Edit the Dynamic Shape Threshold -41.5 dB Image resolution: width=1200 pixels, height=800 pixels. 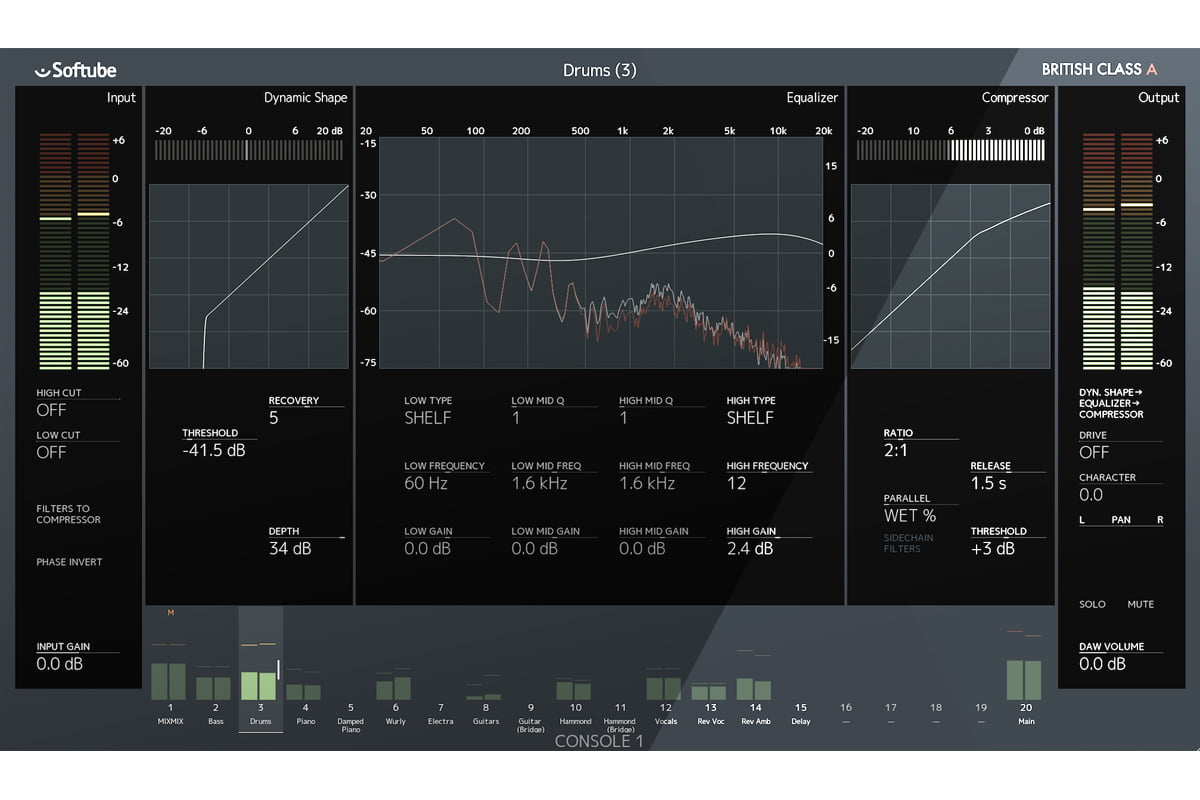click(214, 450)
